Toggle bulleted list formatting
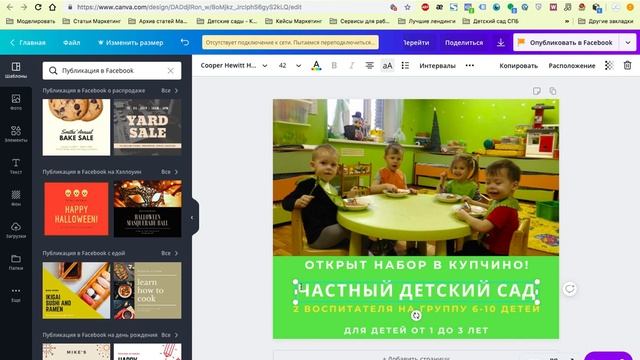This screenshot has width=640, height=360. pyautogui.click(x=405, y=65)
